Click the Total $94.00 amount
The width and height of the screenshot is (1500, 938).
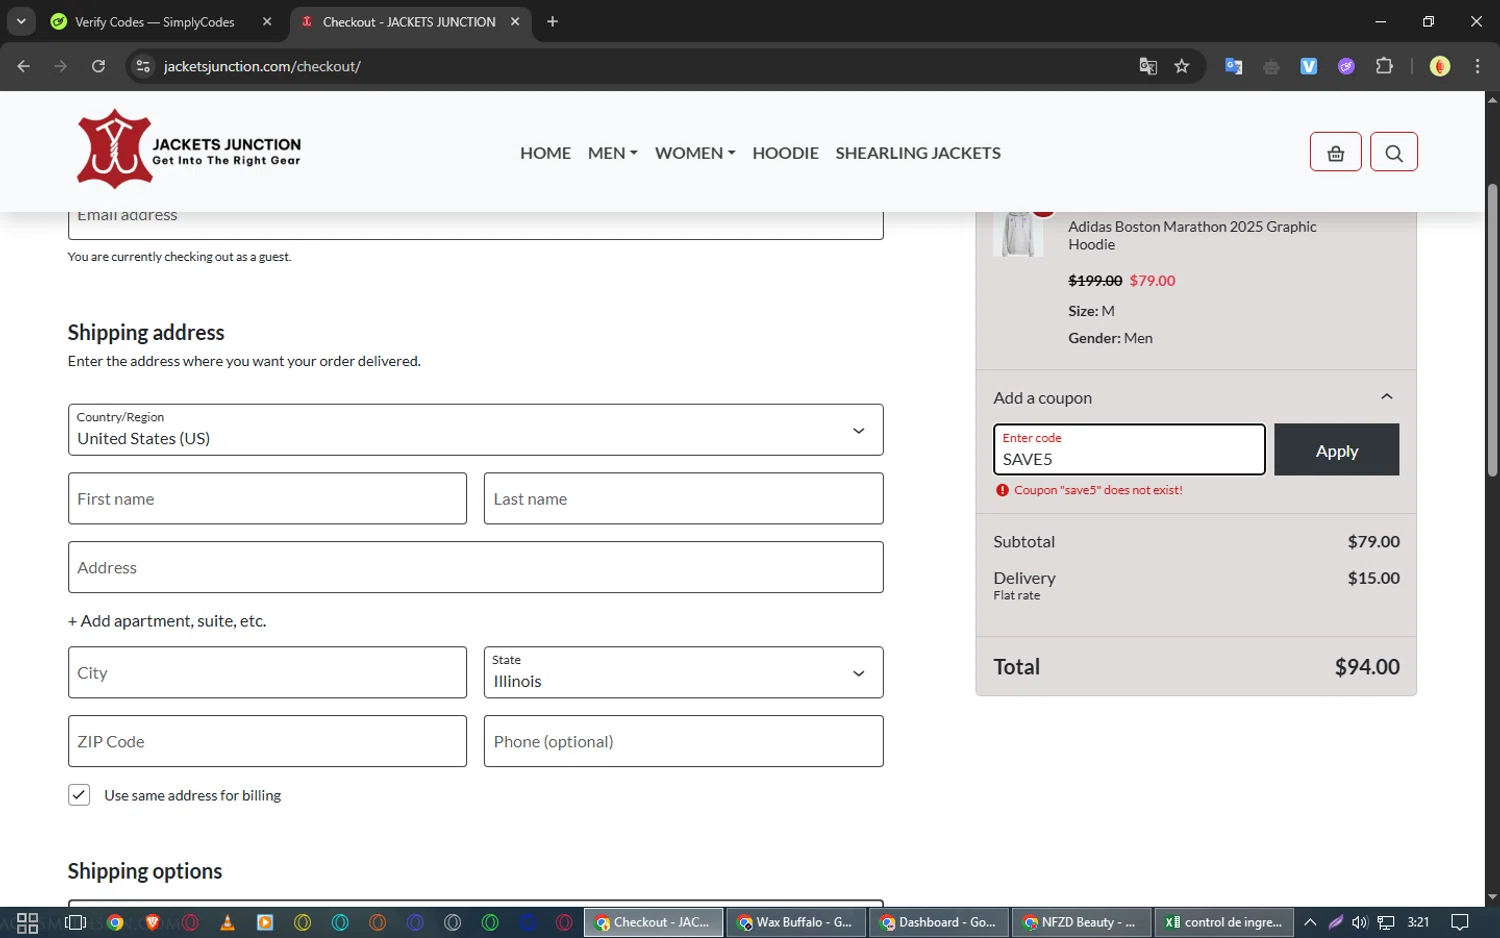pos(1367,667)
